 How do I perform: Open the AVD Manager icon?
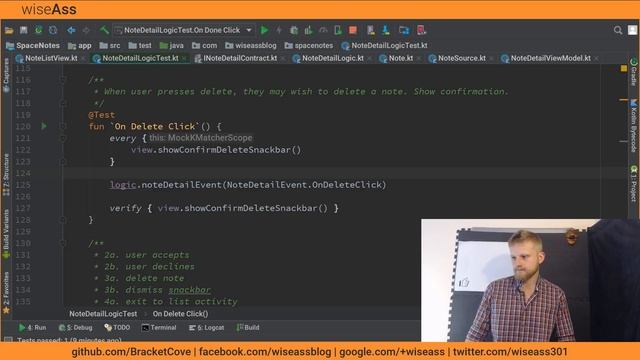371,30
